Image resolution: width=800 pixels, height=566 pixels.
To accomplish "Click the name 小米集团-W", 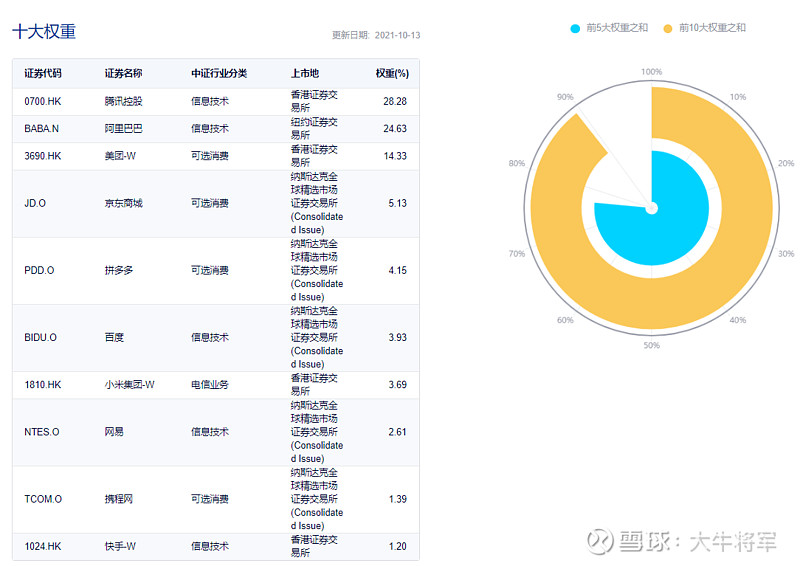I will pyautogui.click(x=130, y=385).
